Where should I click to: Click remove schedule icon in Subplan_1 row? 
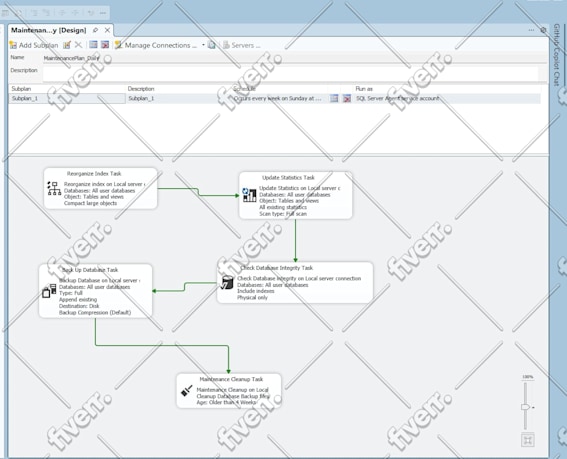click(346, 98)
